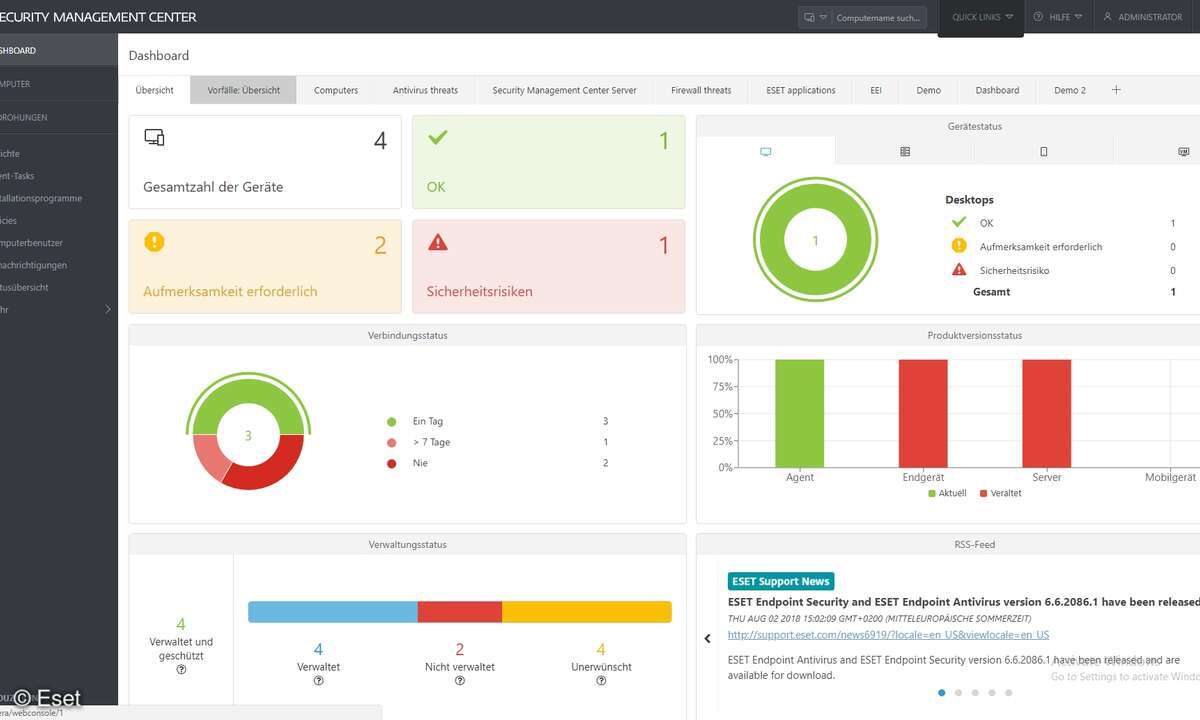
Task: Click the green Agent bar in chart
Action: click(x=800, y=414)
